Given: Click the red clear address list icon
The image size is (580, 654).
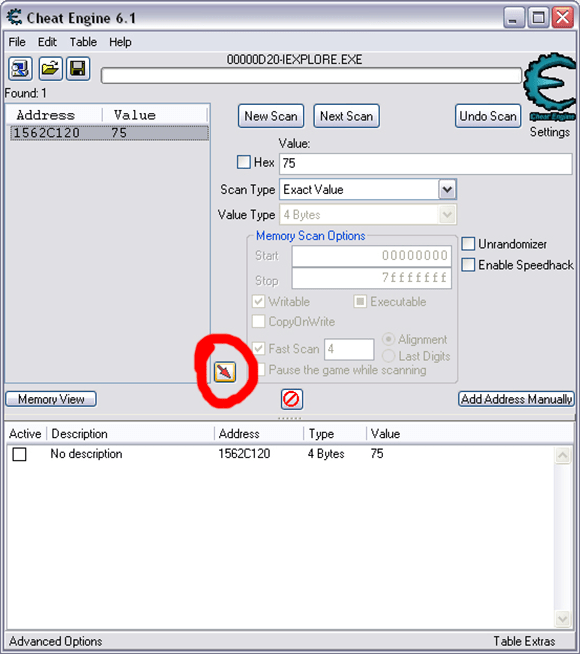Looking at the screenshot, I should (x=291, y=399).
